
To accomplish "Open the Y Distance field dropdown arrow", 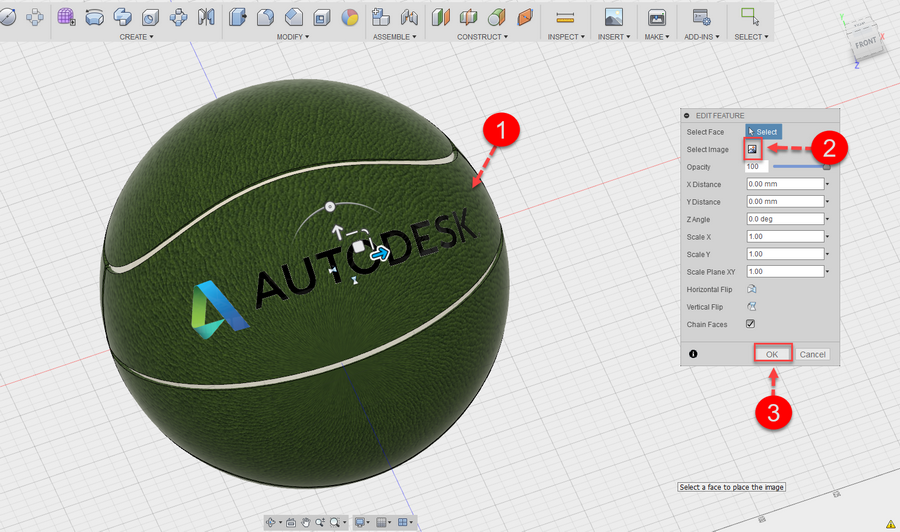I will (x=827, y=201).
